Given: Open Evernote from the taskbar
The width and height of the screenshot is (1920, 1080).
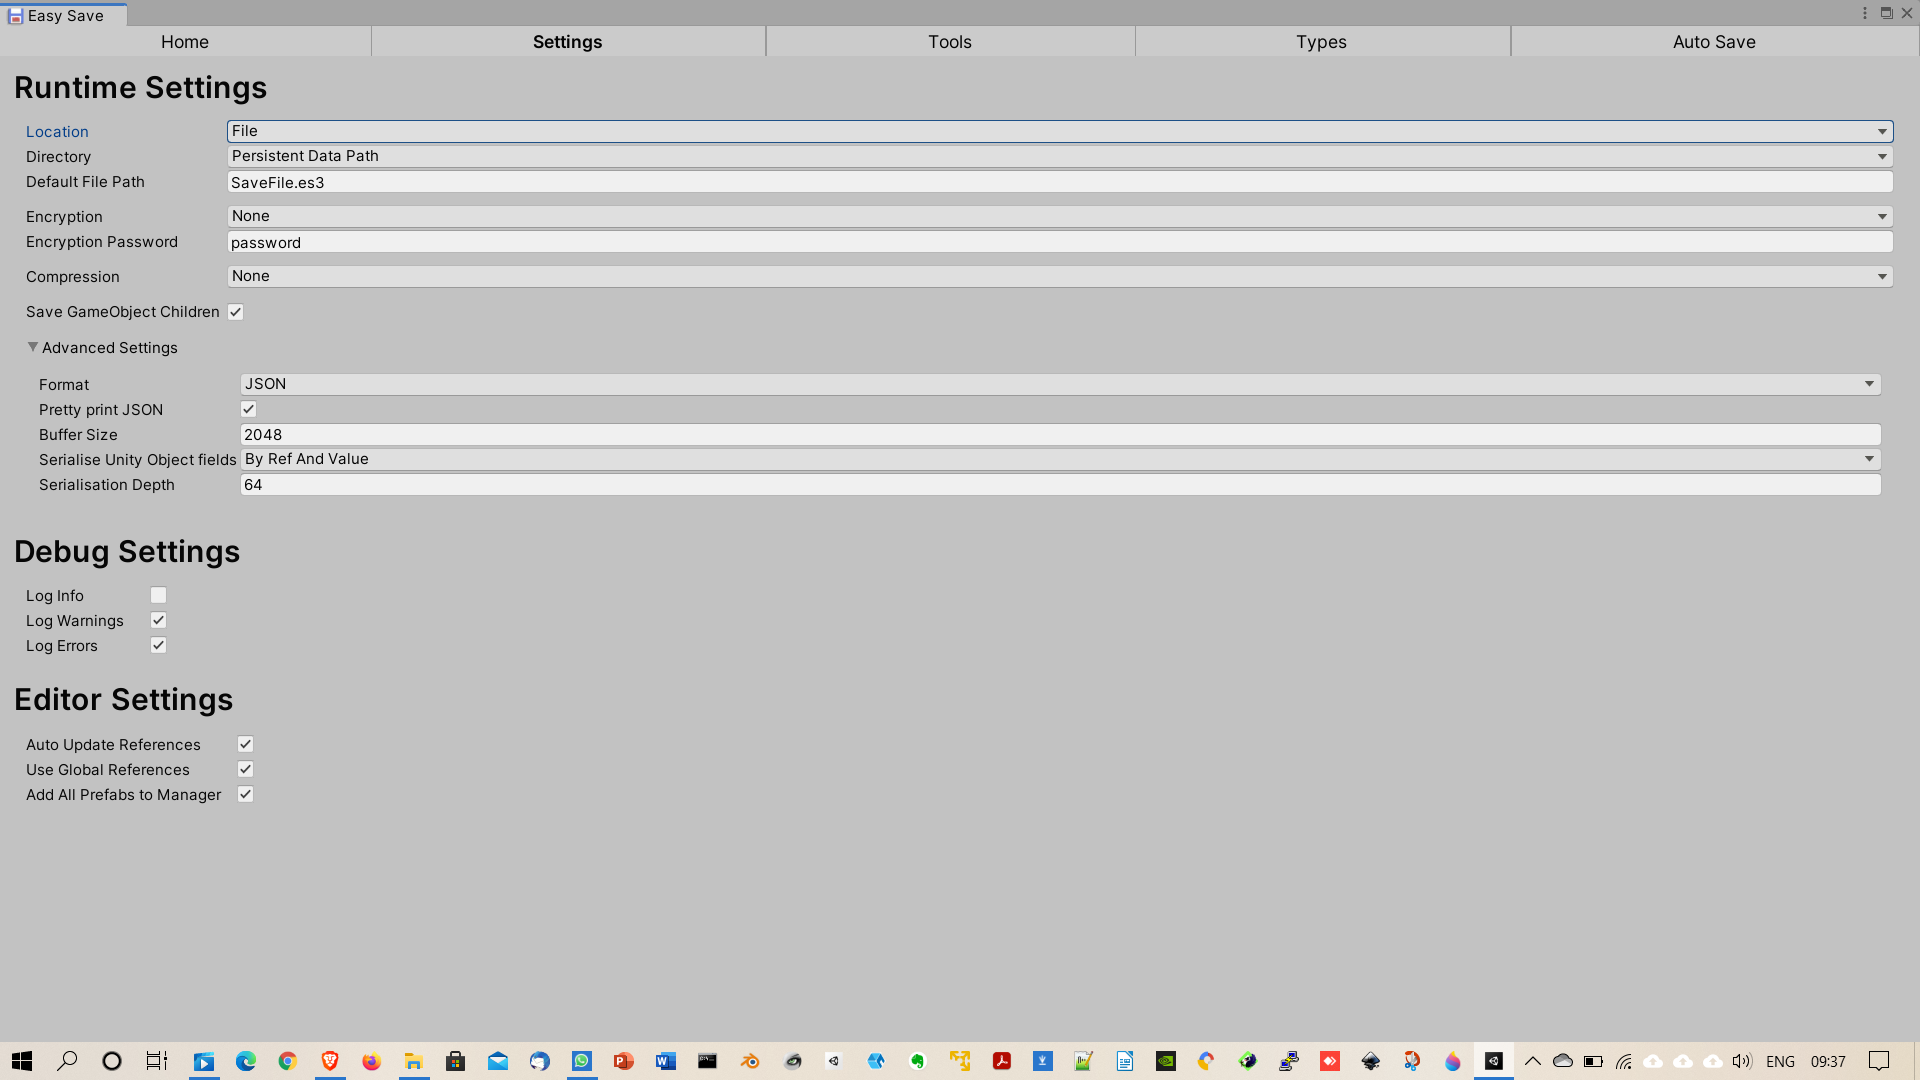Looking at the screenshot, I should point(918,1061).
